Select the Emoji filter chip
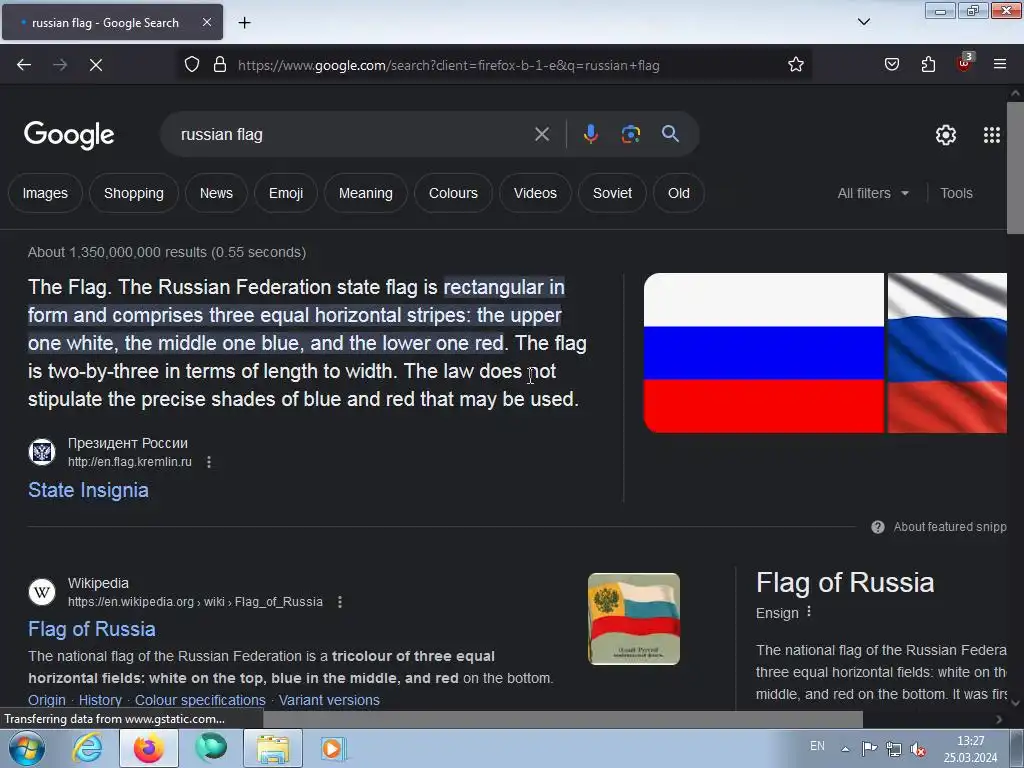 click(286, 193)
